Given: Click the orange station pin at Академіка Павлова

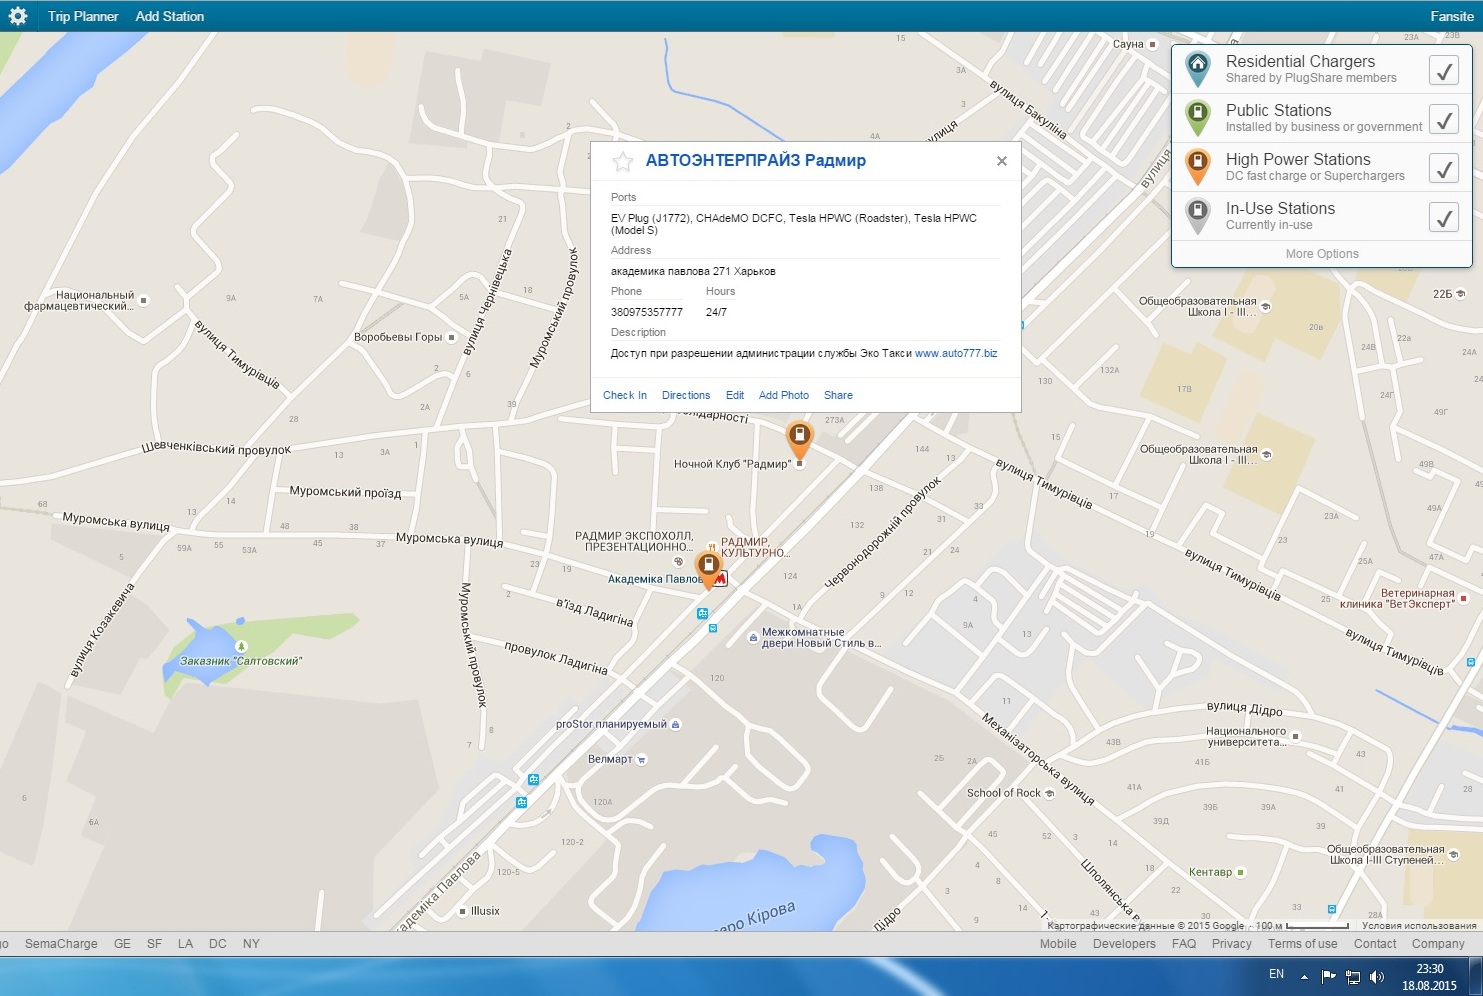Looking at the screenshot, I should click(x=708, y=566).
